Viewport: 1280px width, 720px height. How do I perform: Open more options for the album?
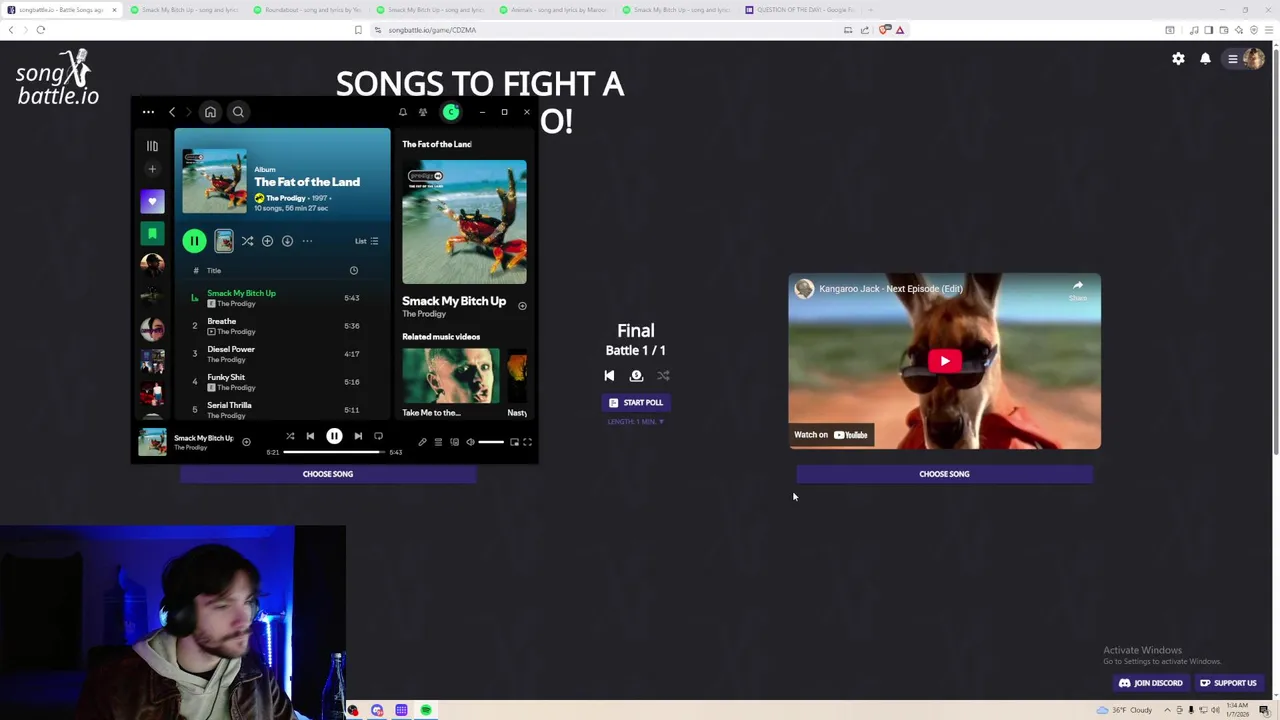click(x=307, y=241)
